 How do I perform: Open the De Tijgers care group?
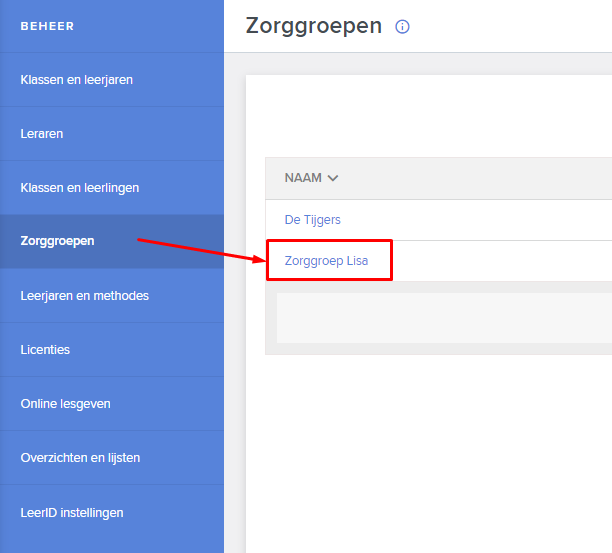[x=312, y=220]
